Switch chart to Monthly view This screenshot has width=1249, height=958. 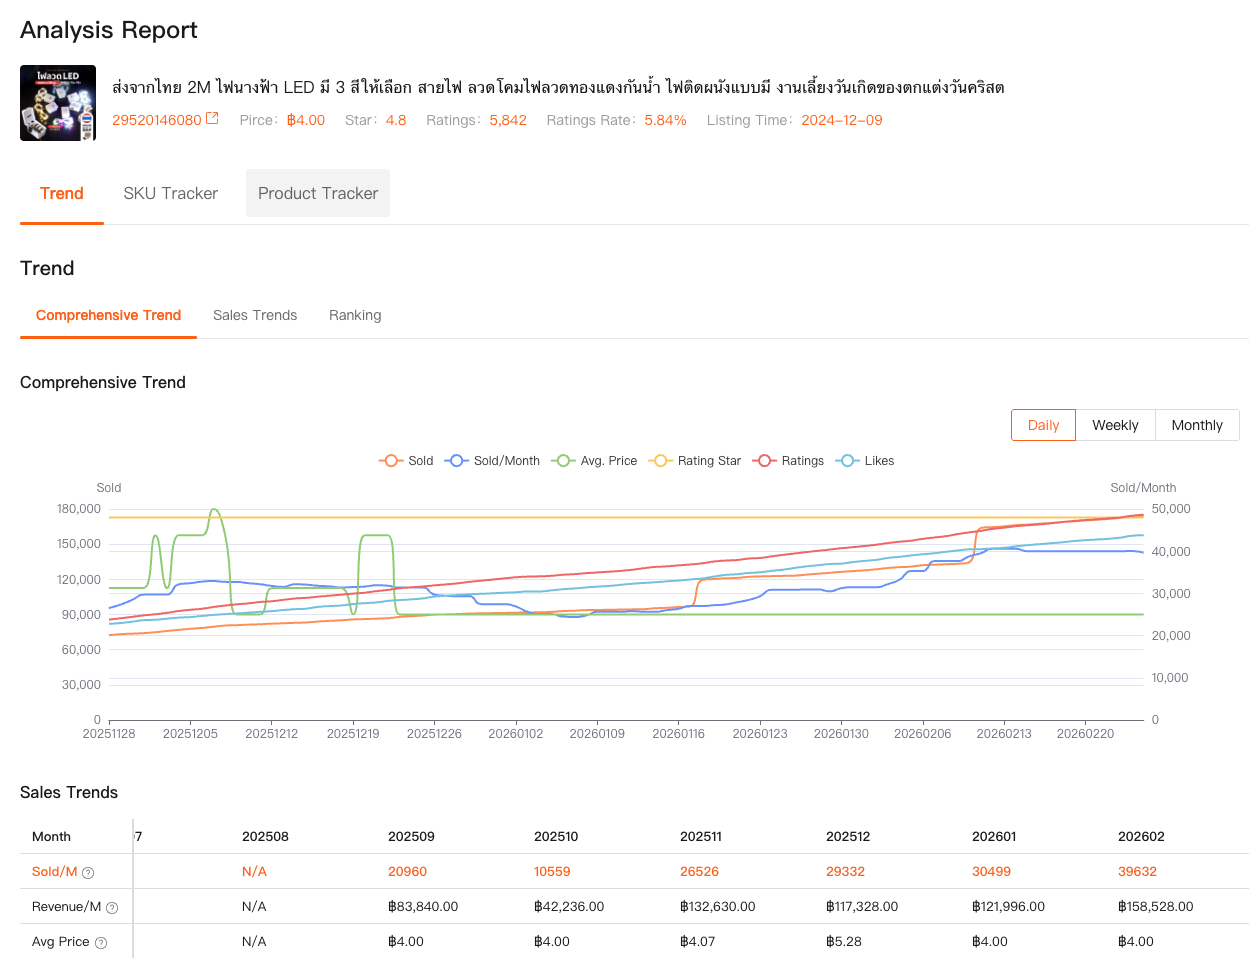[1197, 425]
